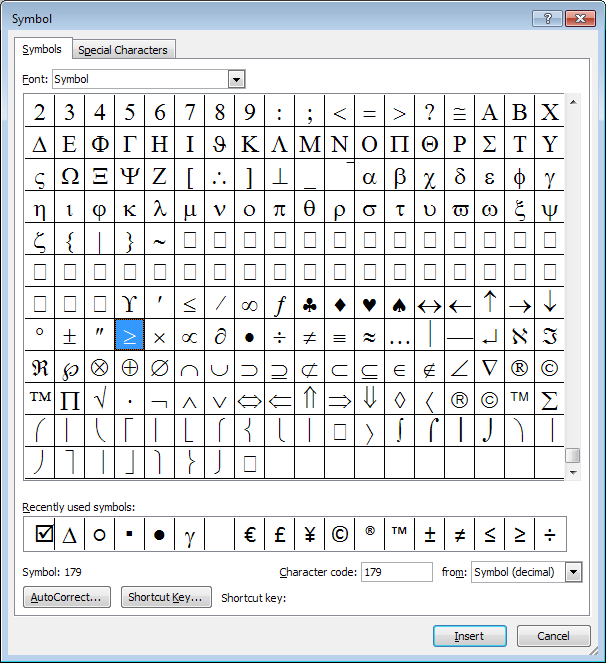Select the therefore (three dots) symbol
Image resolution: width=606 pixels, height=663 pixels.
coord(219,175)
